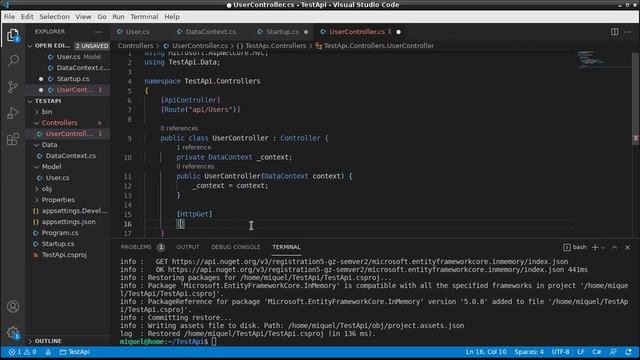Open the Source Control view icon
This screenshot has height=360, width=640.
click(x=13, y=87)
